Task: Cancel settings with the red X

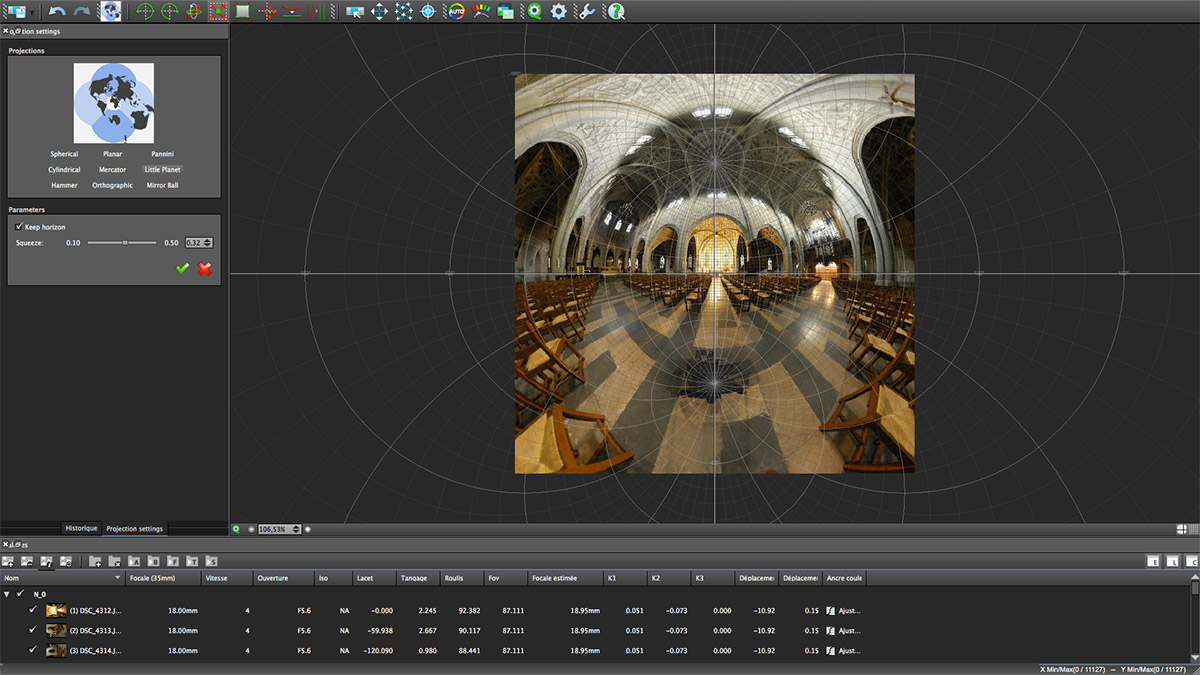Action: (x=205, y=268)
